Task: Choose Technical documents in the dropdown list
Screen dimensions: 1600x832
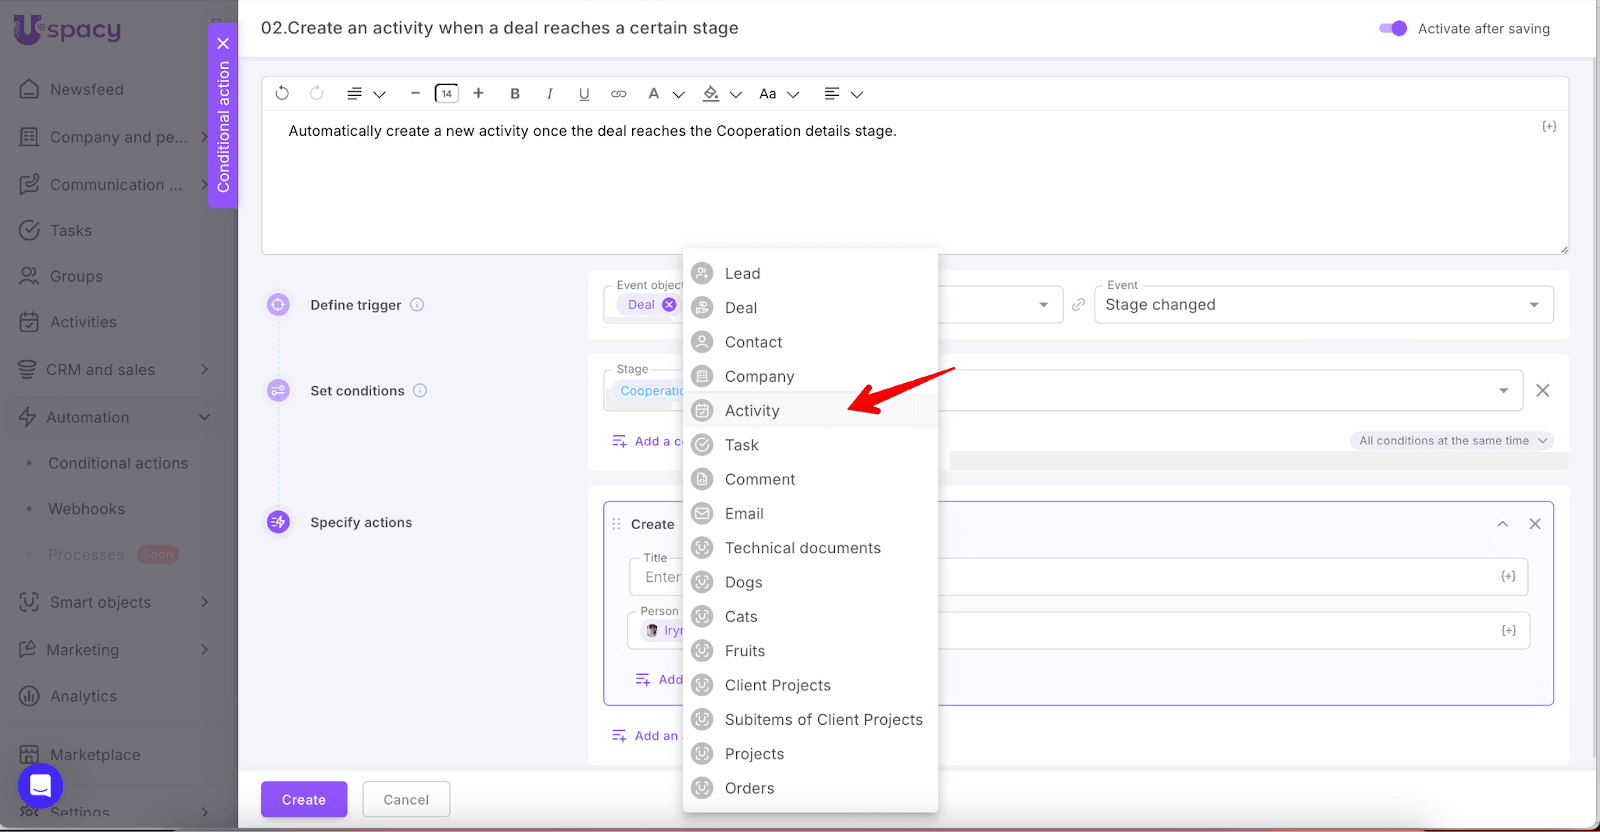Action: 802,548
